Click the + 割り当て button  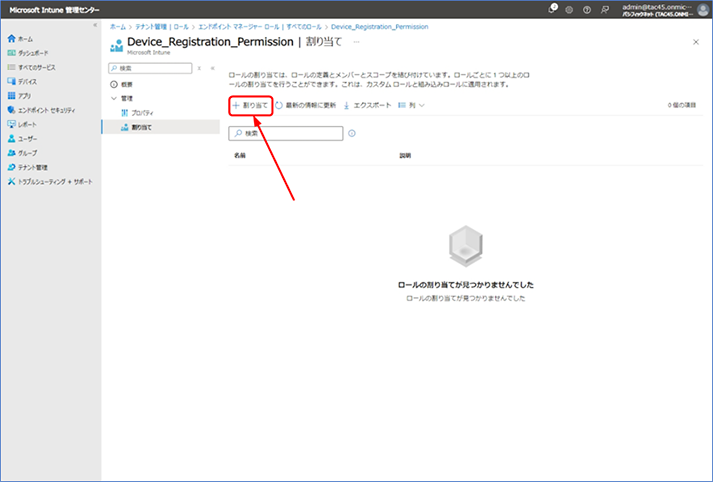pos(251,105)
